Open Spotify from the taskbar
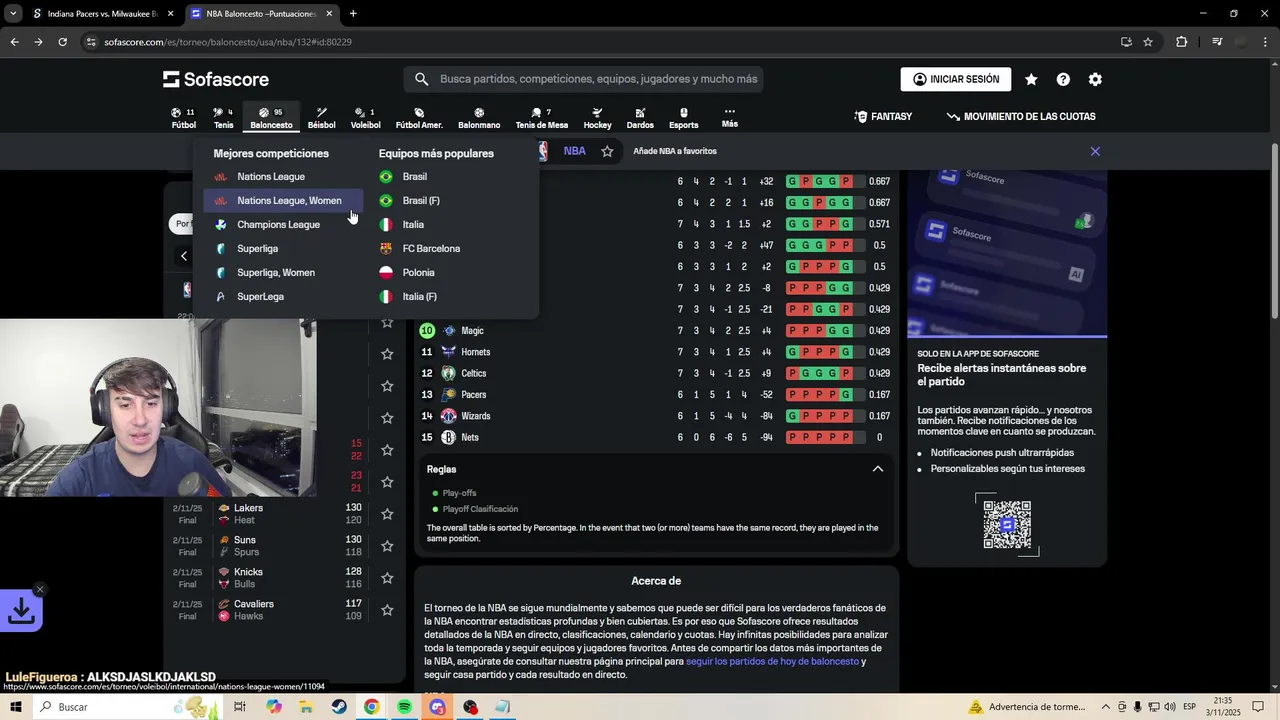Viewport: 1280px width, 720px height. [404, 707]
